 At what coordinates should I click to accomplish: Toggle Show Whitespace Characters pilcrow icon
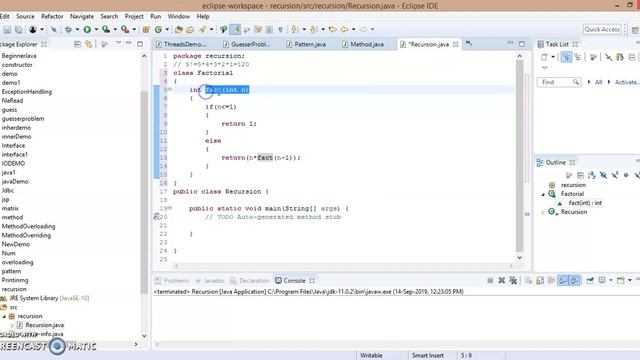point(280,29)
